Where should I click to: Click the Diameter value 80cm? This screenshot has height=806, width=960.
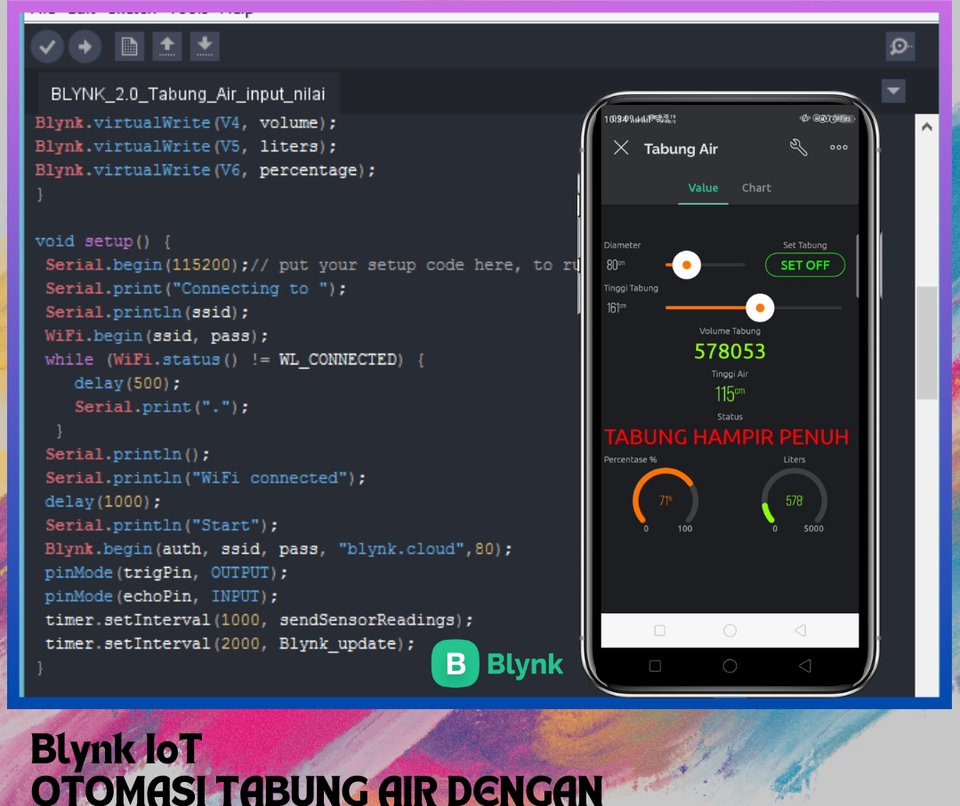pyautogui.click(x=615, y=265)
